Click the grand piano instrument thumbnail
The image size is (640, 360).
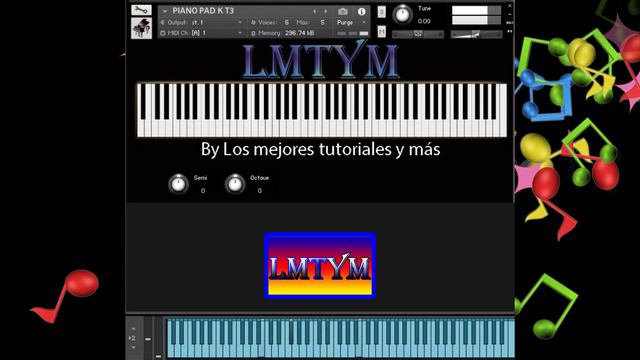[x=141, y=29]
